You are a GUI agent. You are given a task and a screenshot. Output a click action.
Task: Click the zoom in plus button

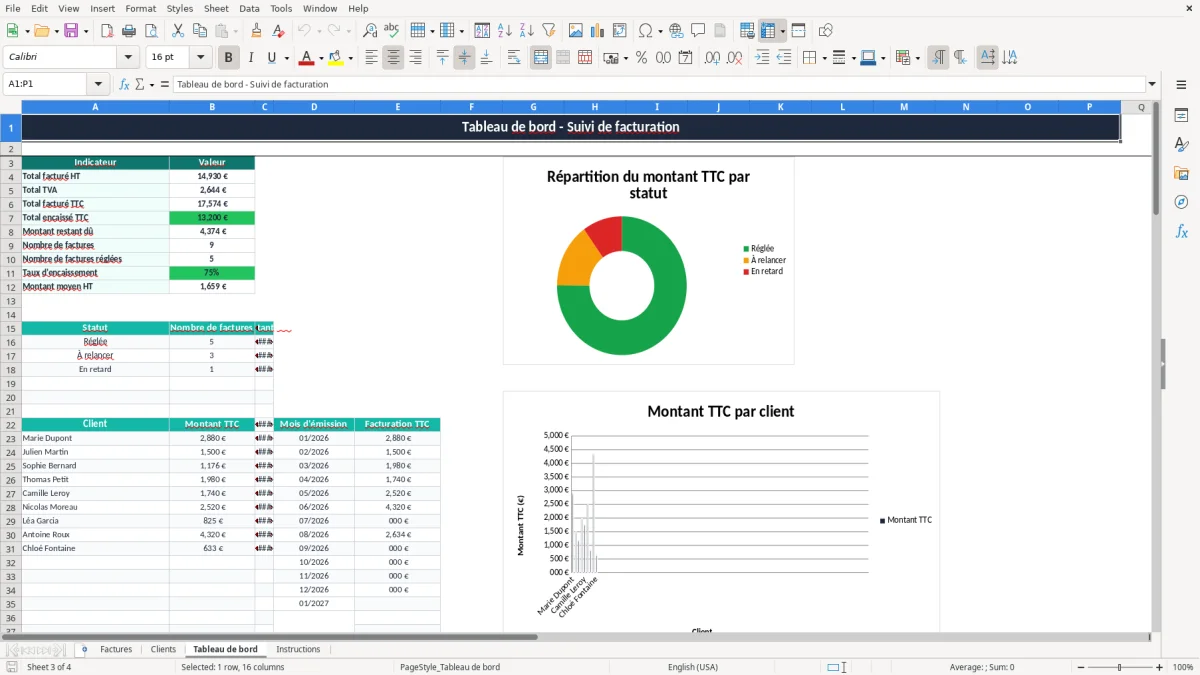pos(1160,667)
